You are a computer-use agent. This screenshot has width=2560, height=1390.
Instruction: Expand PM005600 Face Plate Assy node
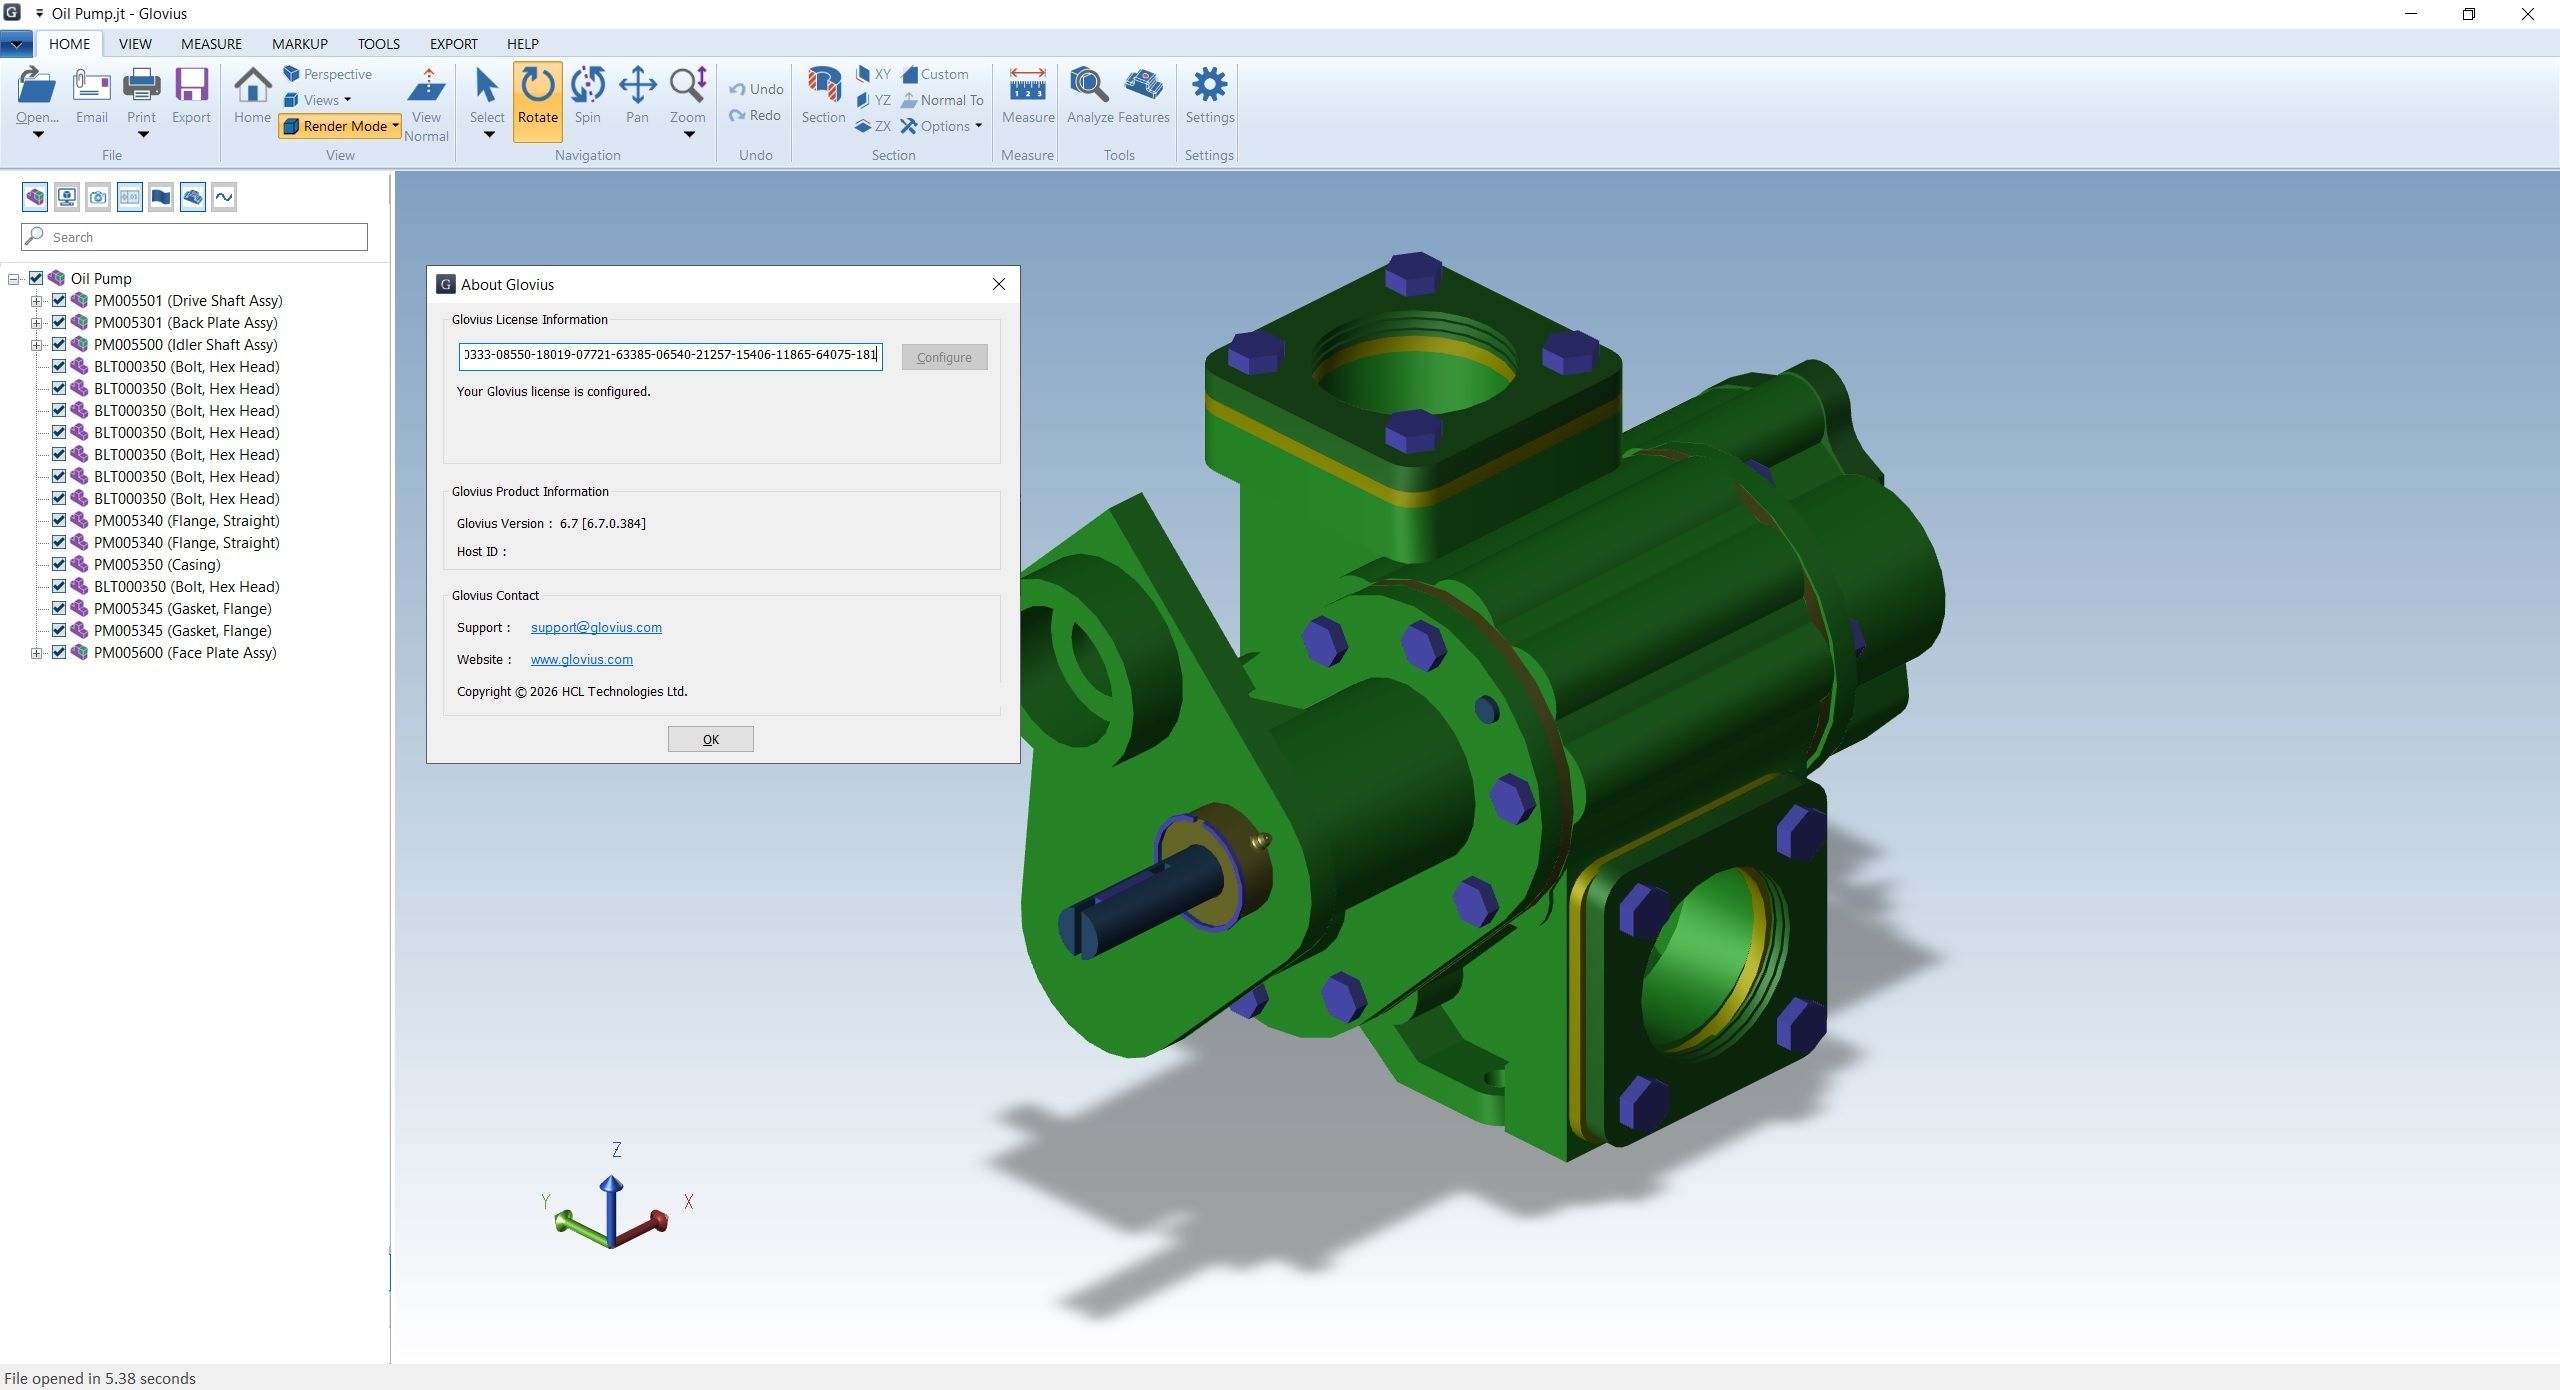pos(37,653)
